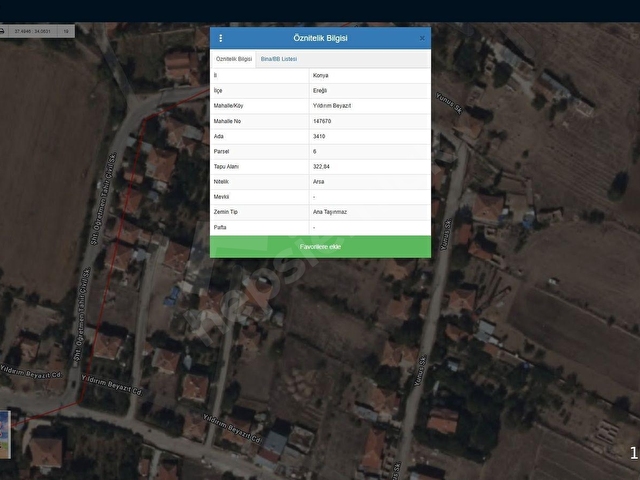Click the Ereğli district value

[320, 91]
